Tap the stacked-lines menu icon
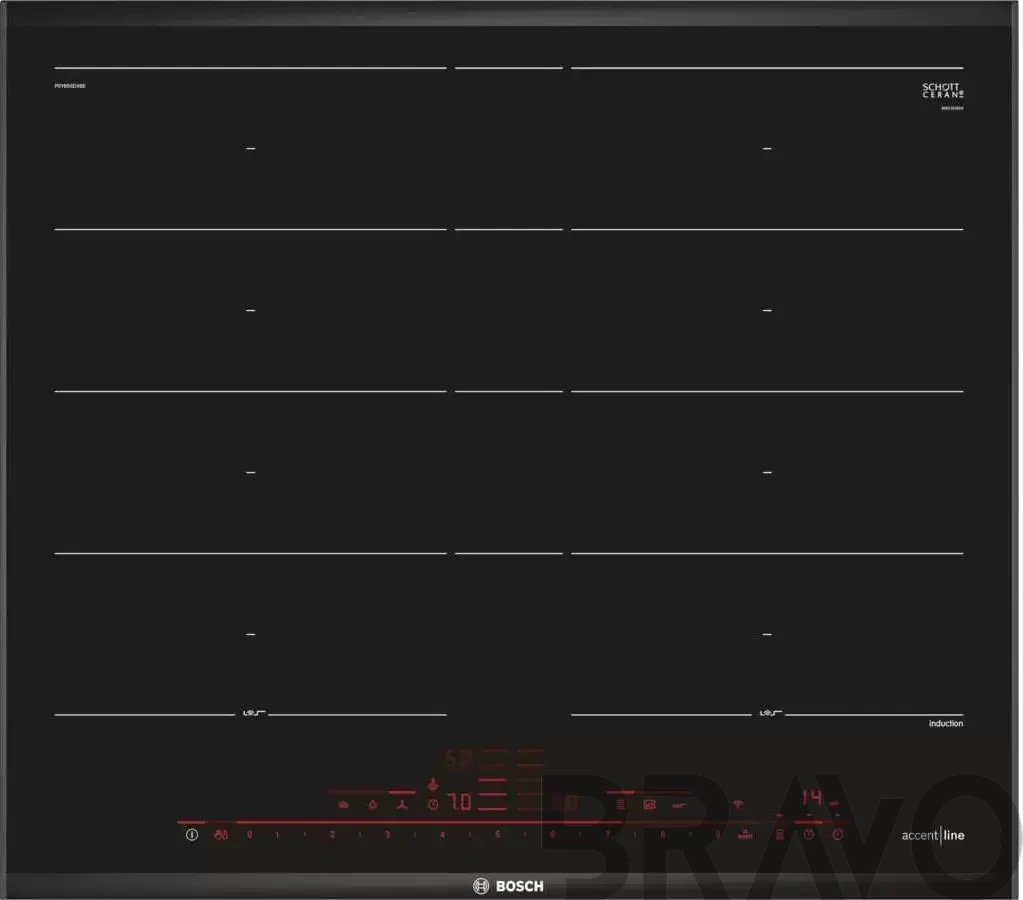The width and height of the screenshot is (1023, 900). (620, 805)
